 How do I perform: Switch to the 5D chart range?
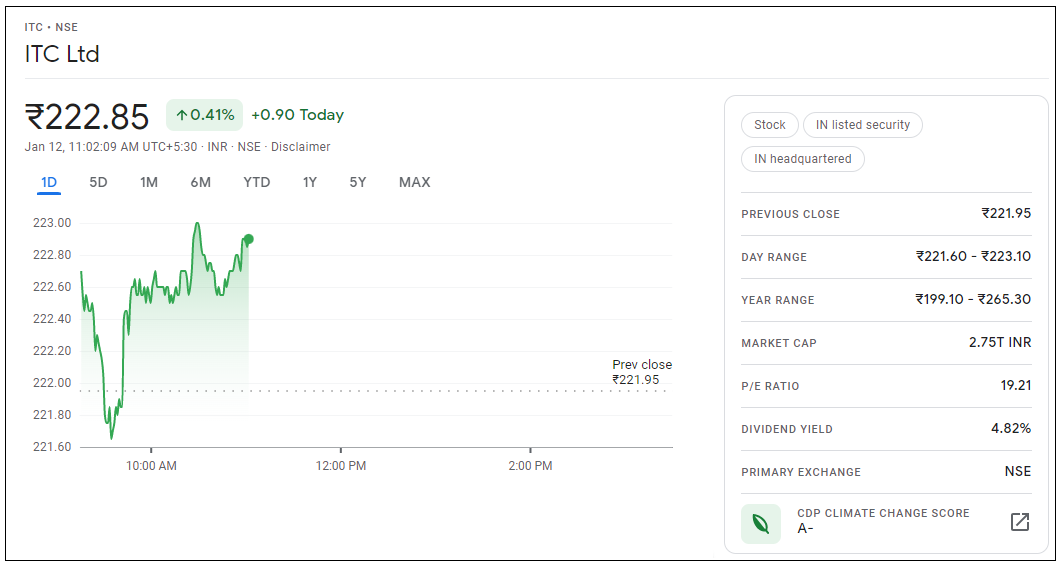click(x=98, y=182)
